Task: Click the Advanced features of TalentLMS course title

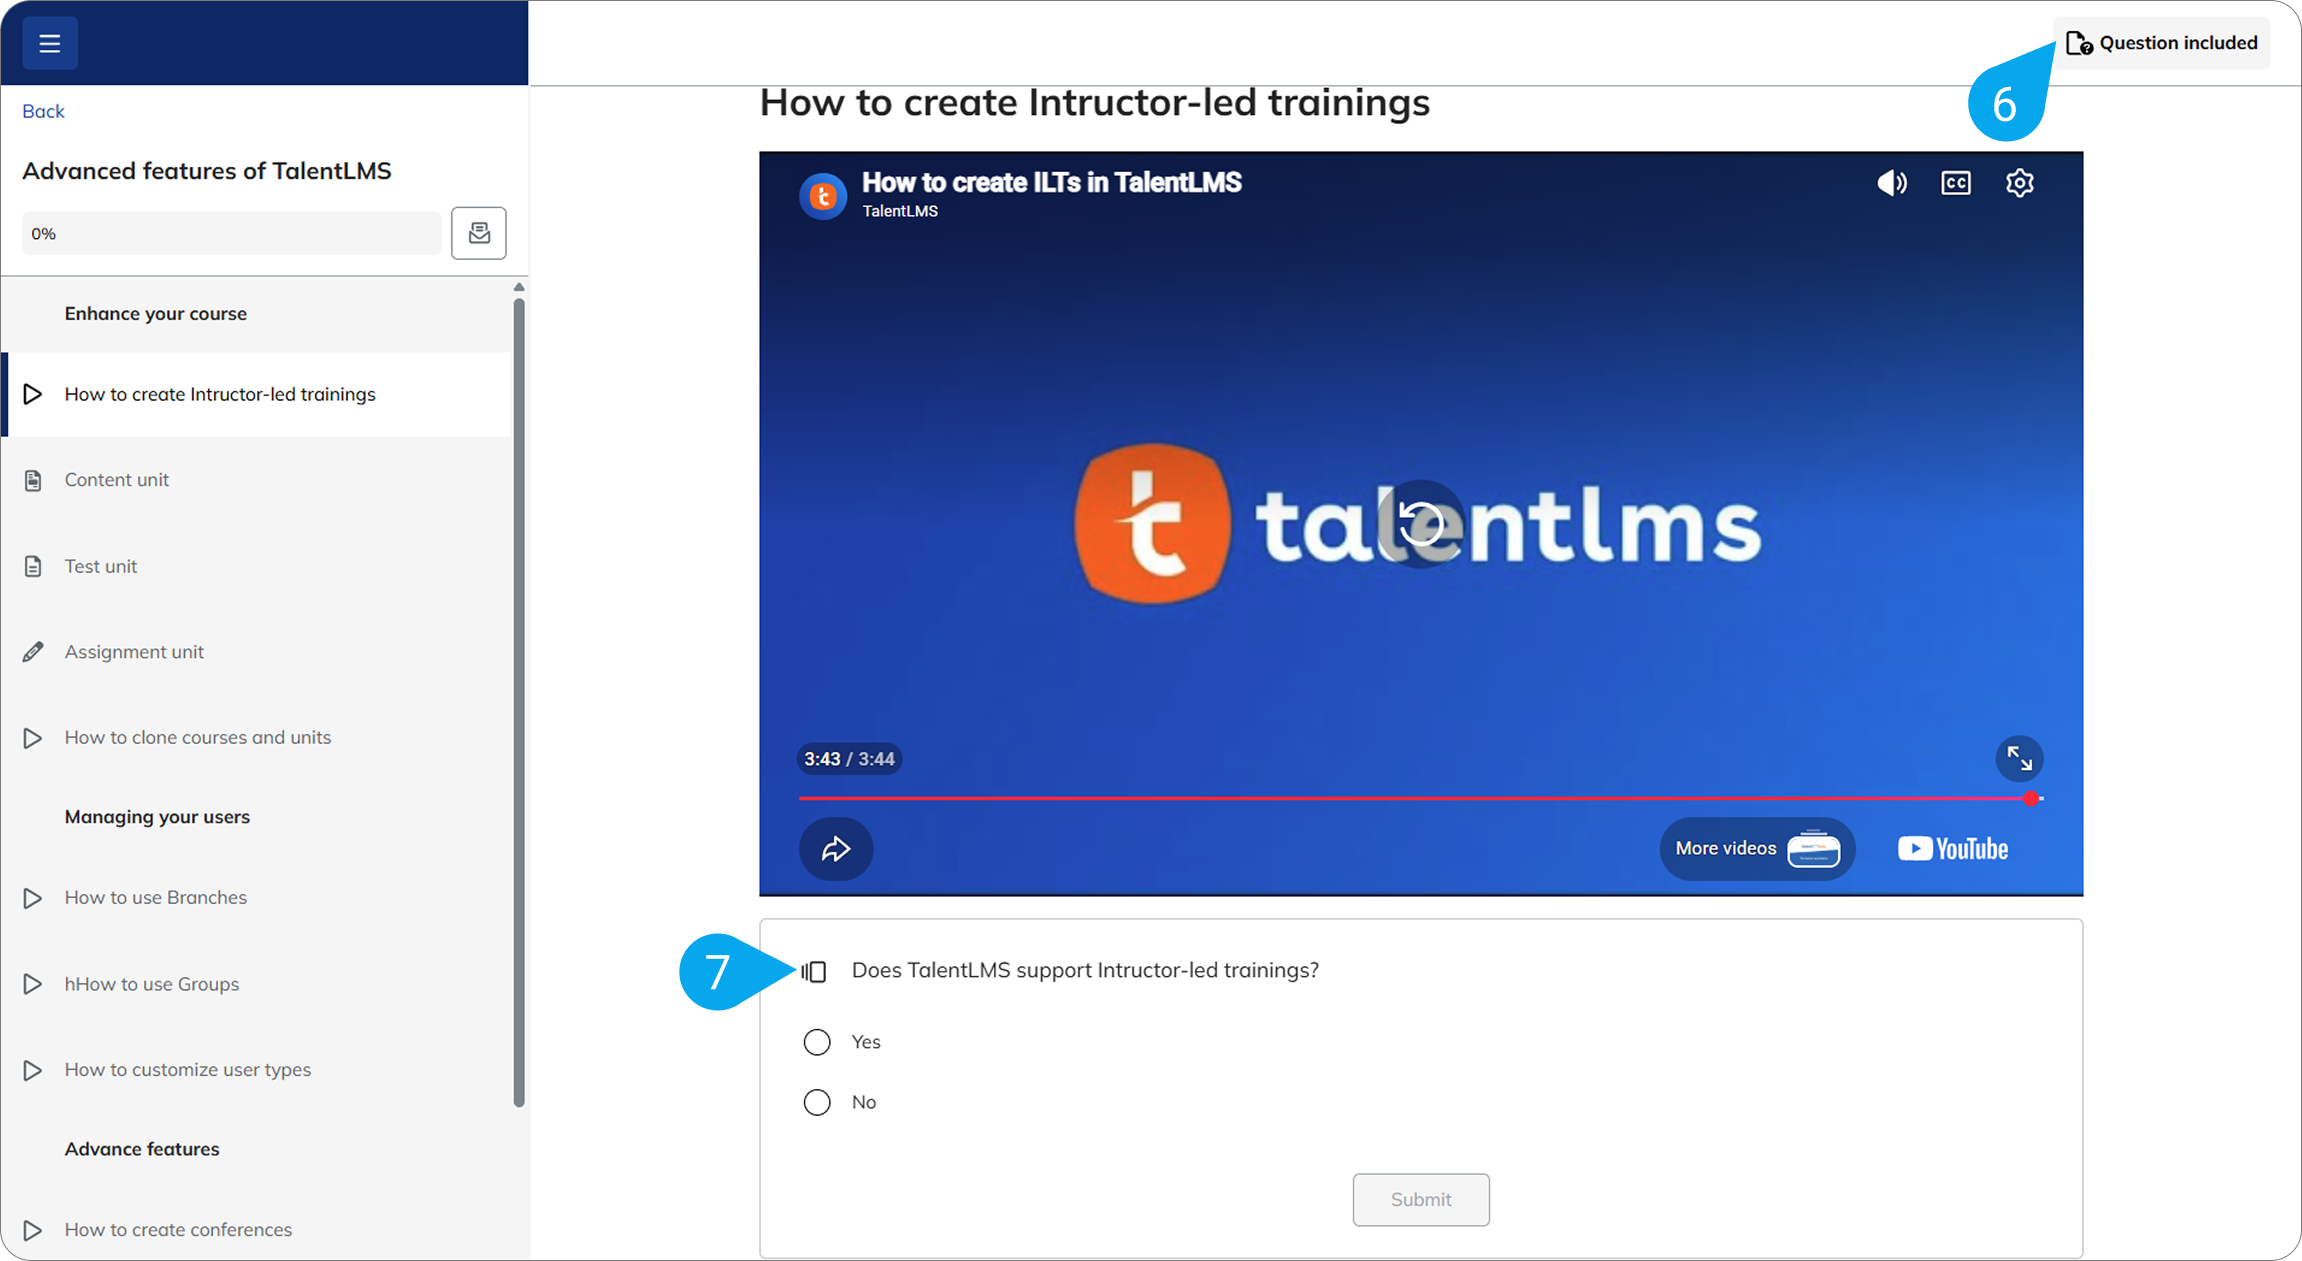Action: 207,171
